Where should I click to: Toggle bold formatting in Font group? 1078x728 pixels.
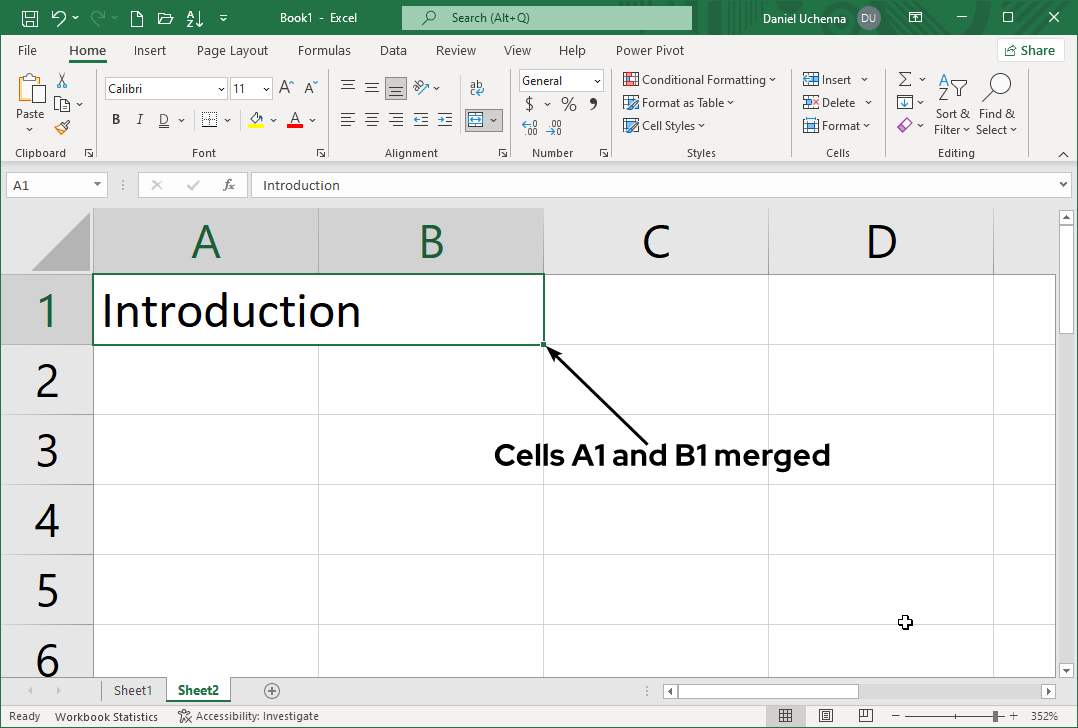[115, 119]
